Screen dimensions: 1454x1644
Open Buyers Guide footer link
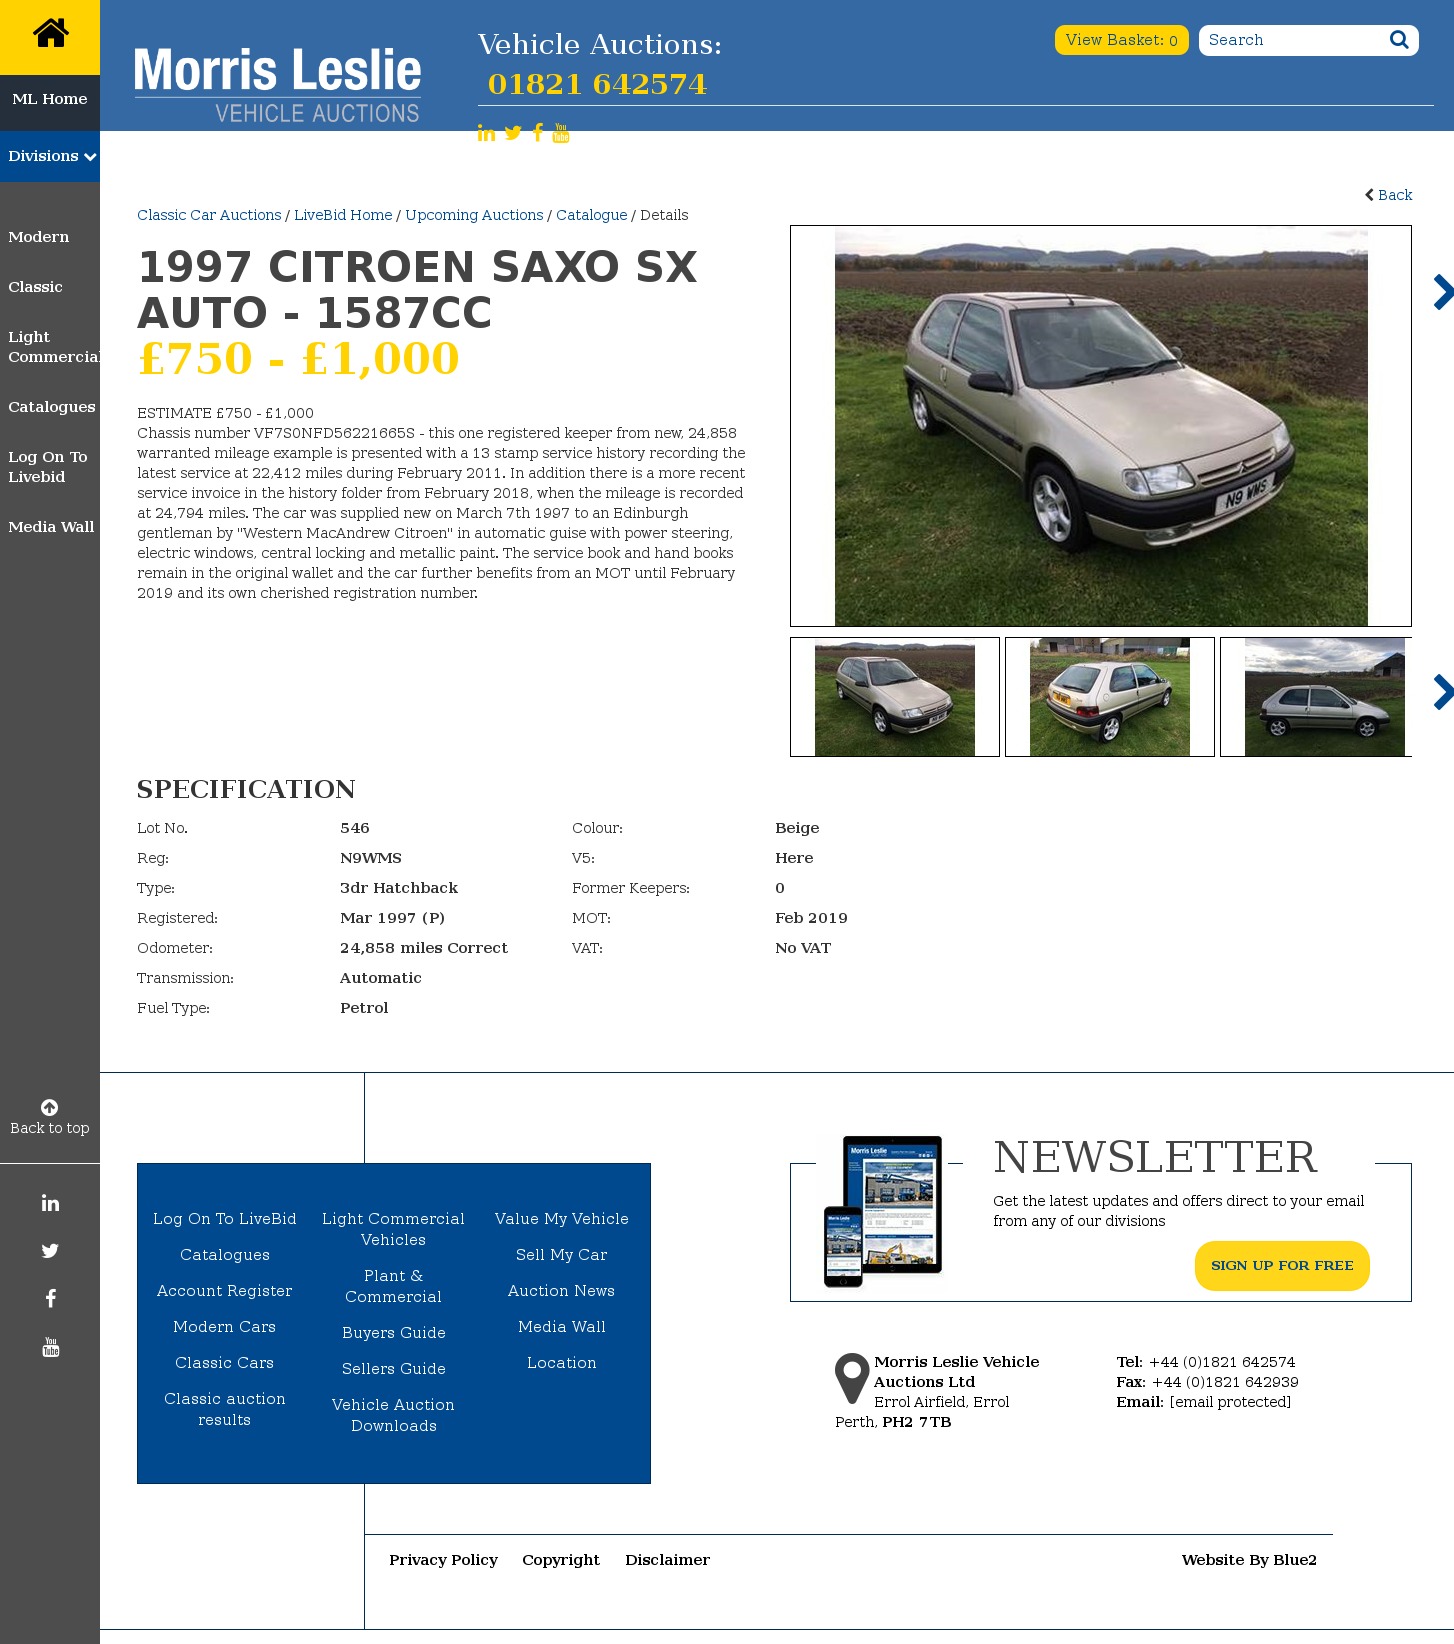pyautogui.click(x=394, y=1333)
